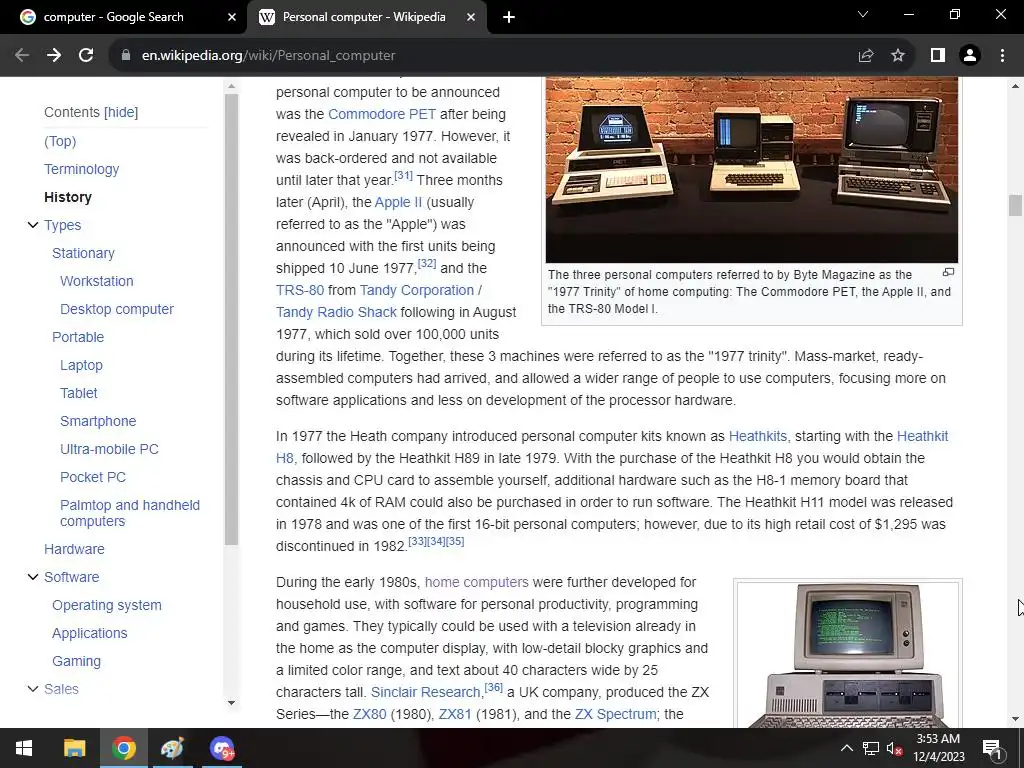Go to Palmtop and handheld computers subsection

tap(130, 513)
